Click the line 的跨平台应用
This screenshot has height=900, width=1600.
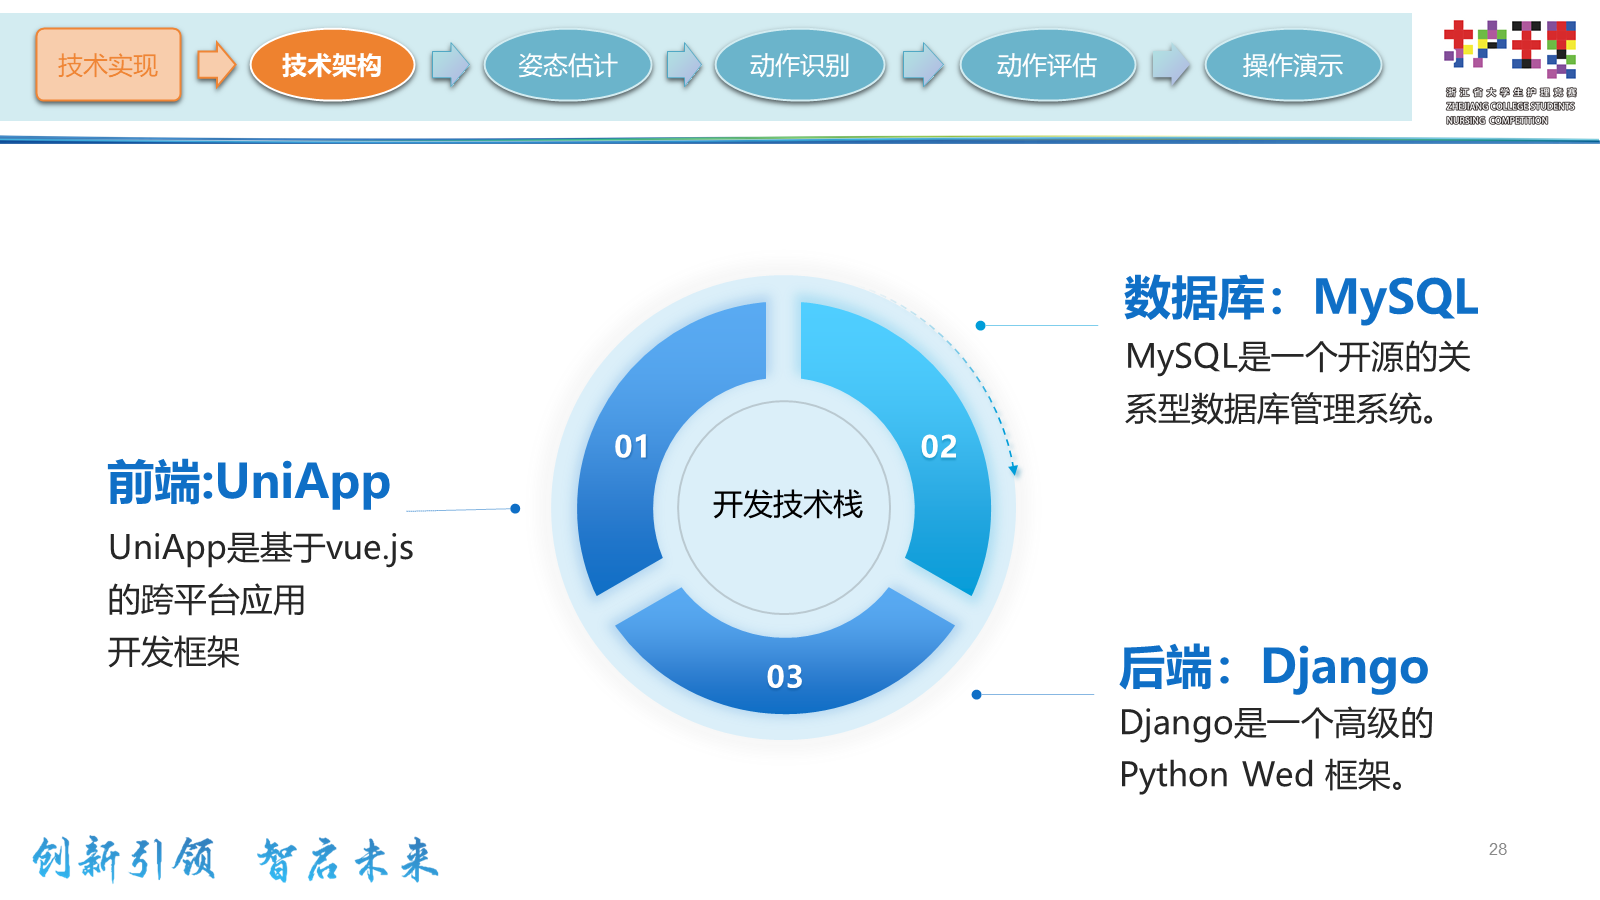207,600
